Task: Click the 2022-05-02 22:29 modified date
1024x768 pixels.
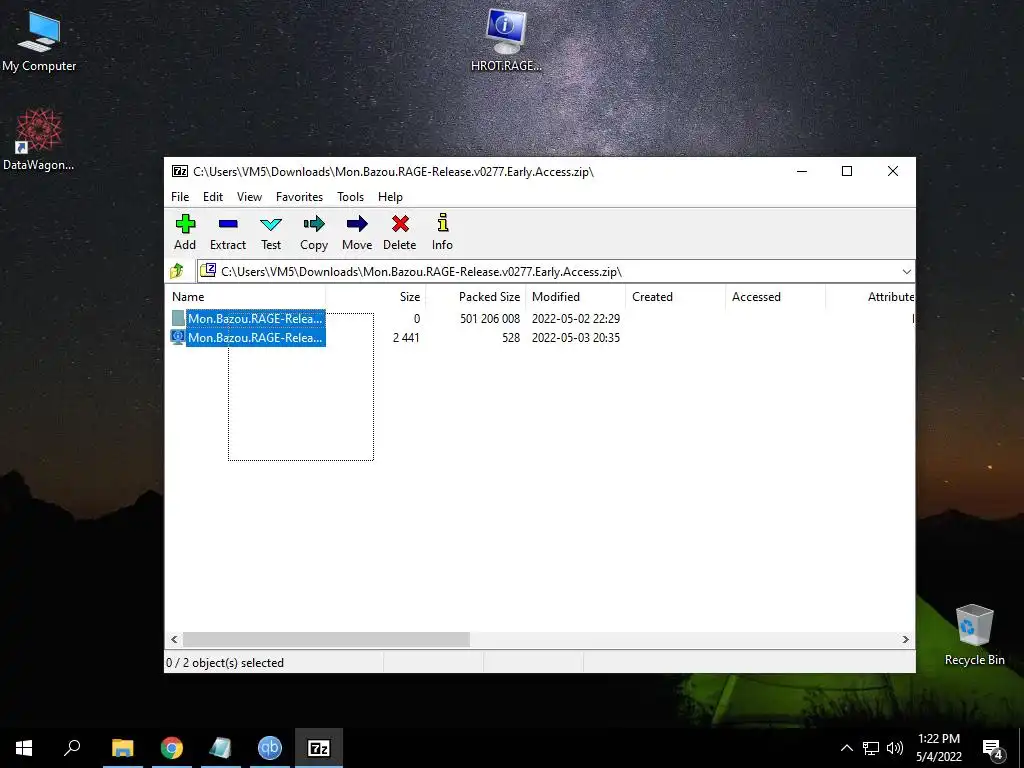Action: (576, 319)
